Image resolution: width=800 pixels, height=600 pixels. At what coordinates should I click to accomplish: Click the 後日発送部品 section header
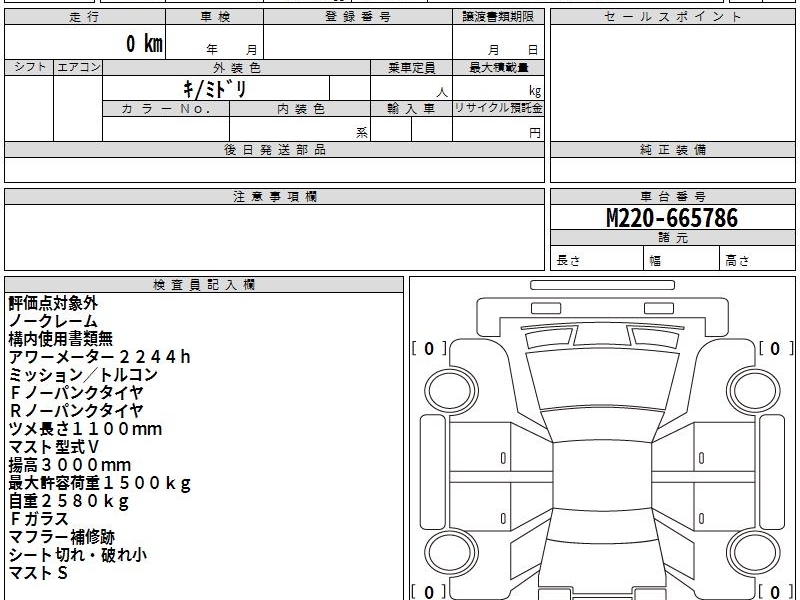[274, 149]
